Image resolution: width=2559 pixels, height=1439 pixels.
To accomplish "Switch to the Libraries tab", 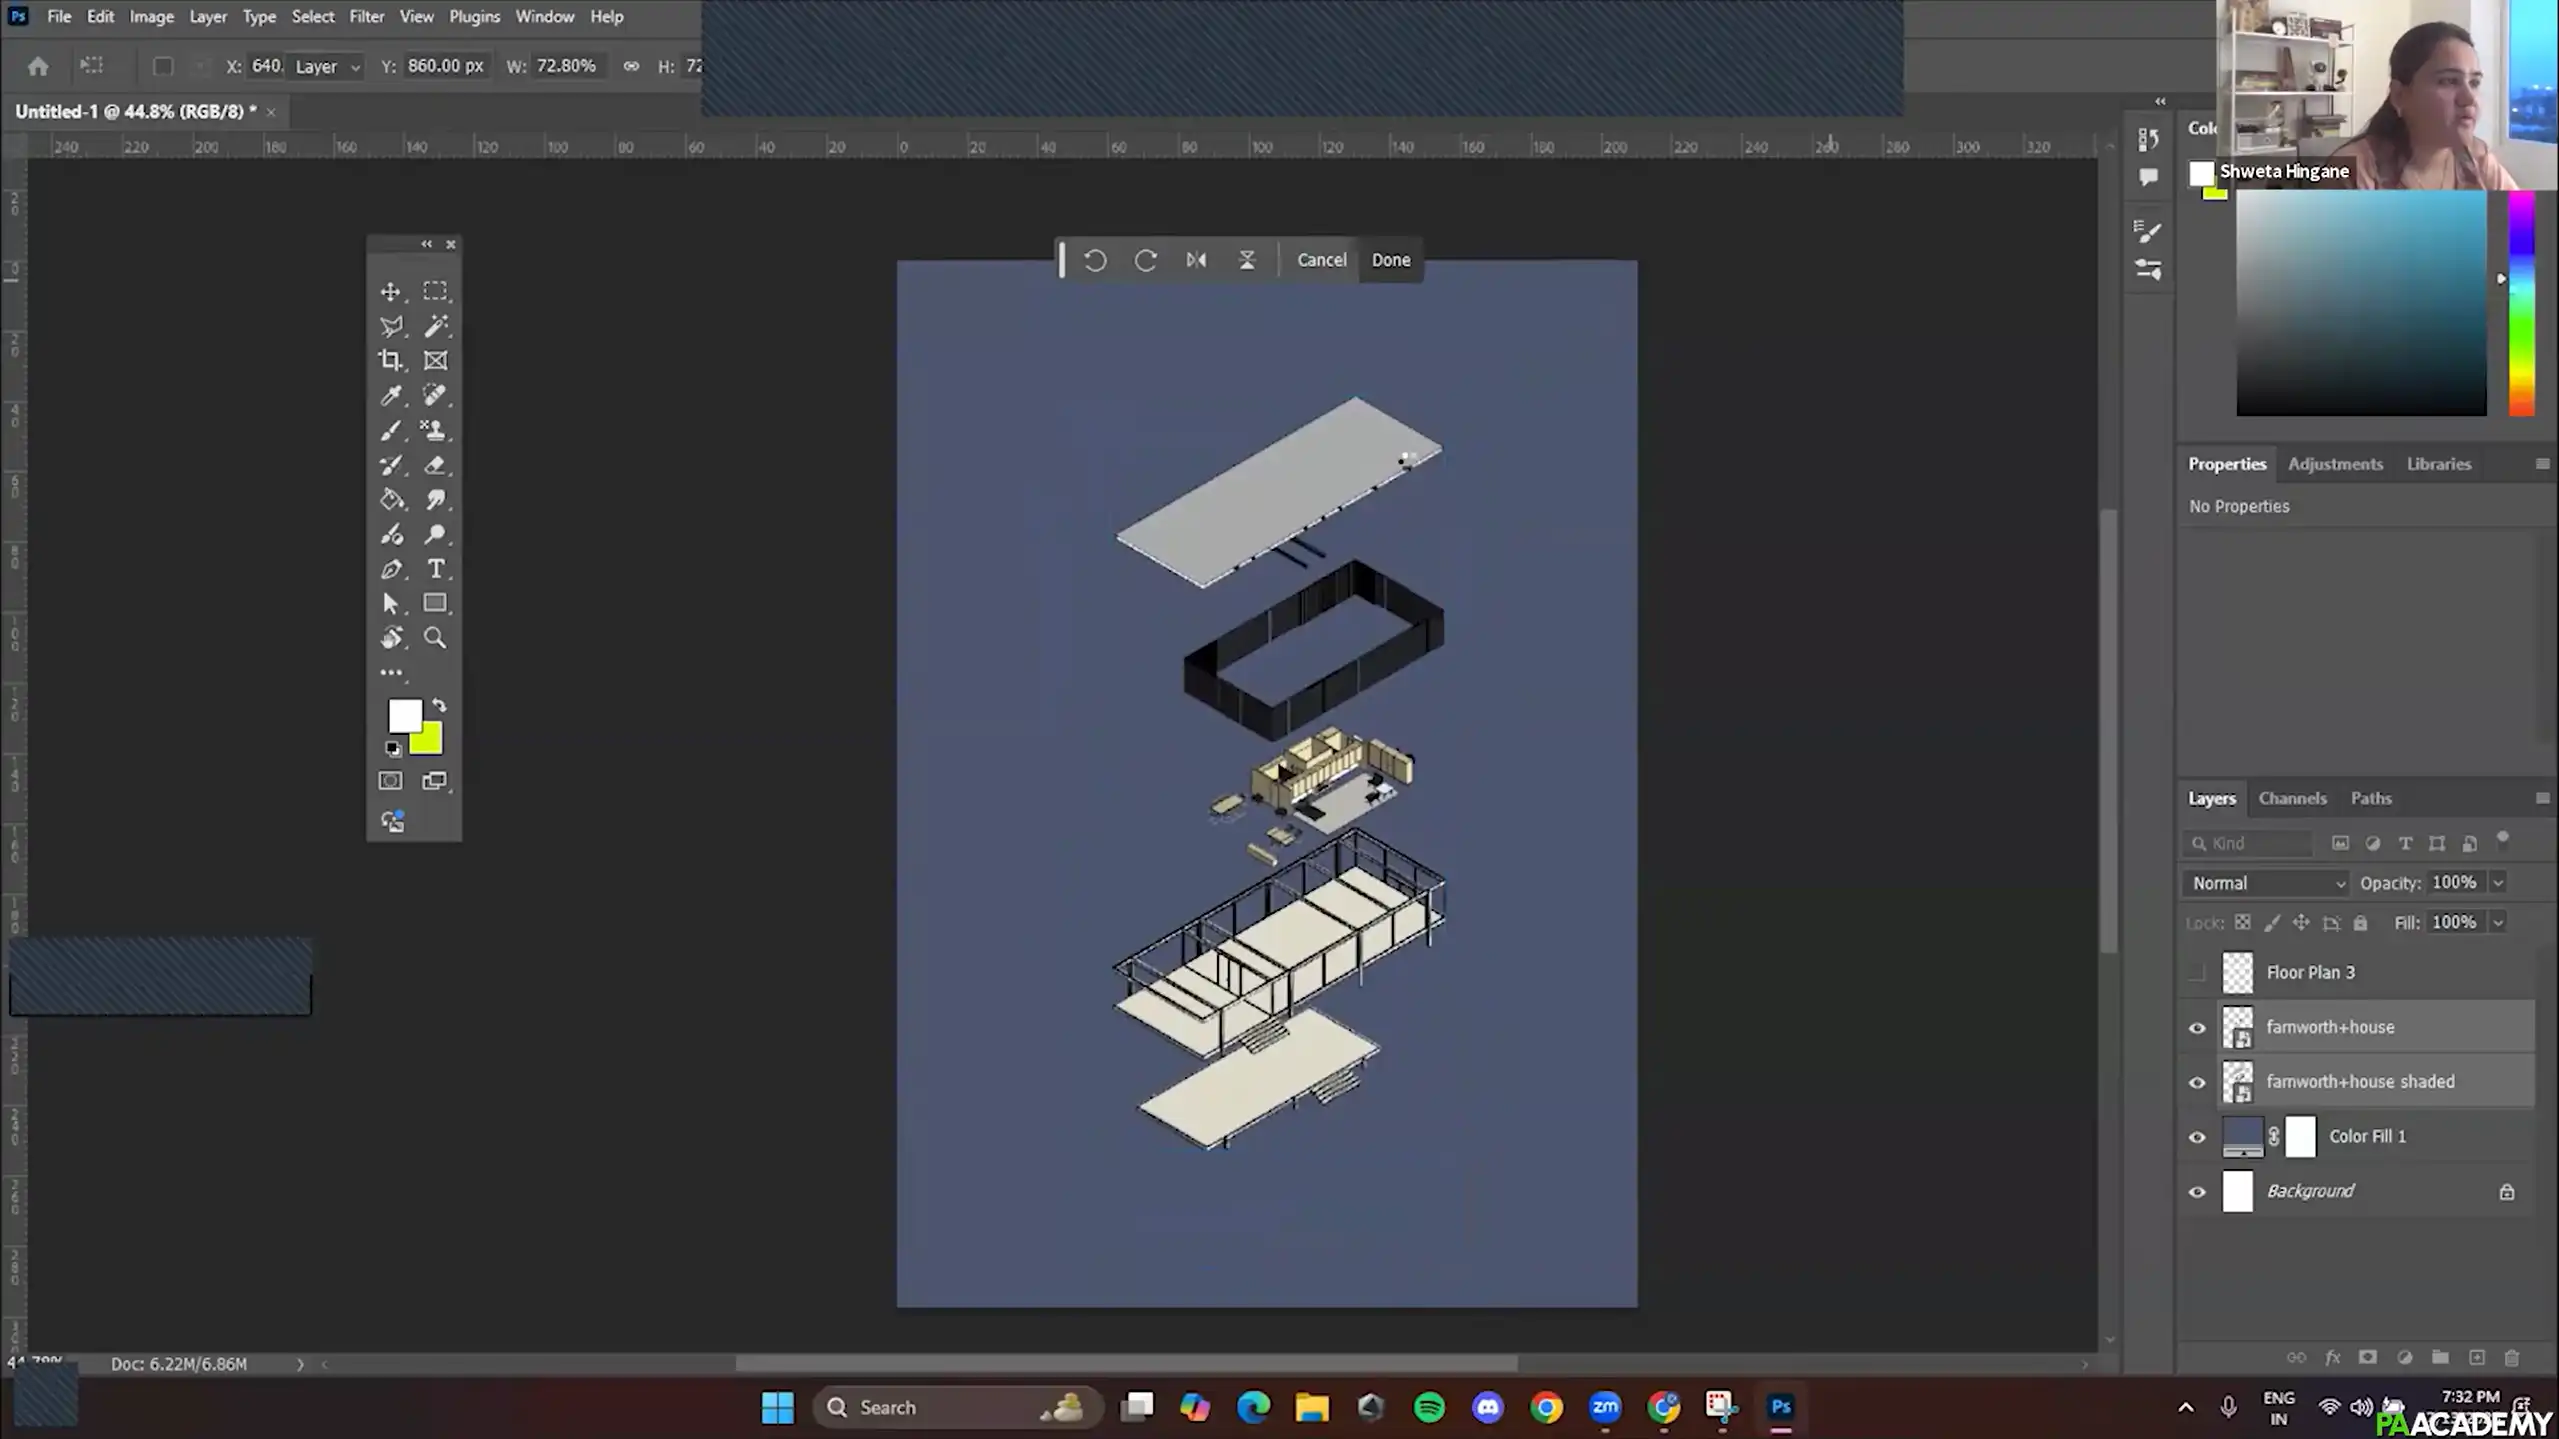I will tap(2438, 464).
